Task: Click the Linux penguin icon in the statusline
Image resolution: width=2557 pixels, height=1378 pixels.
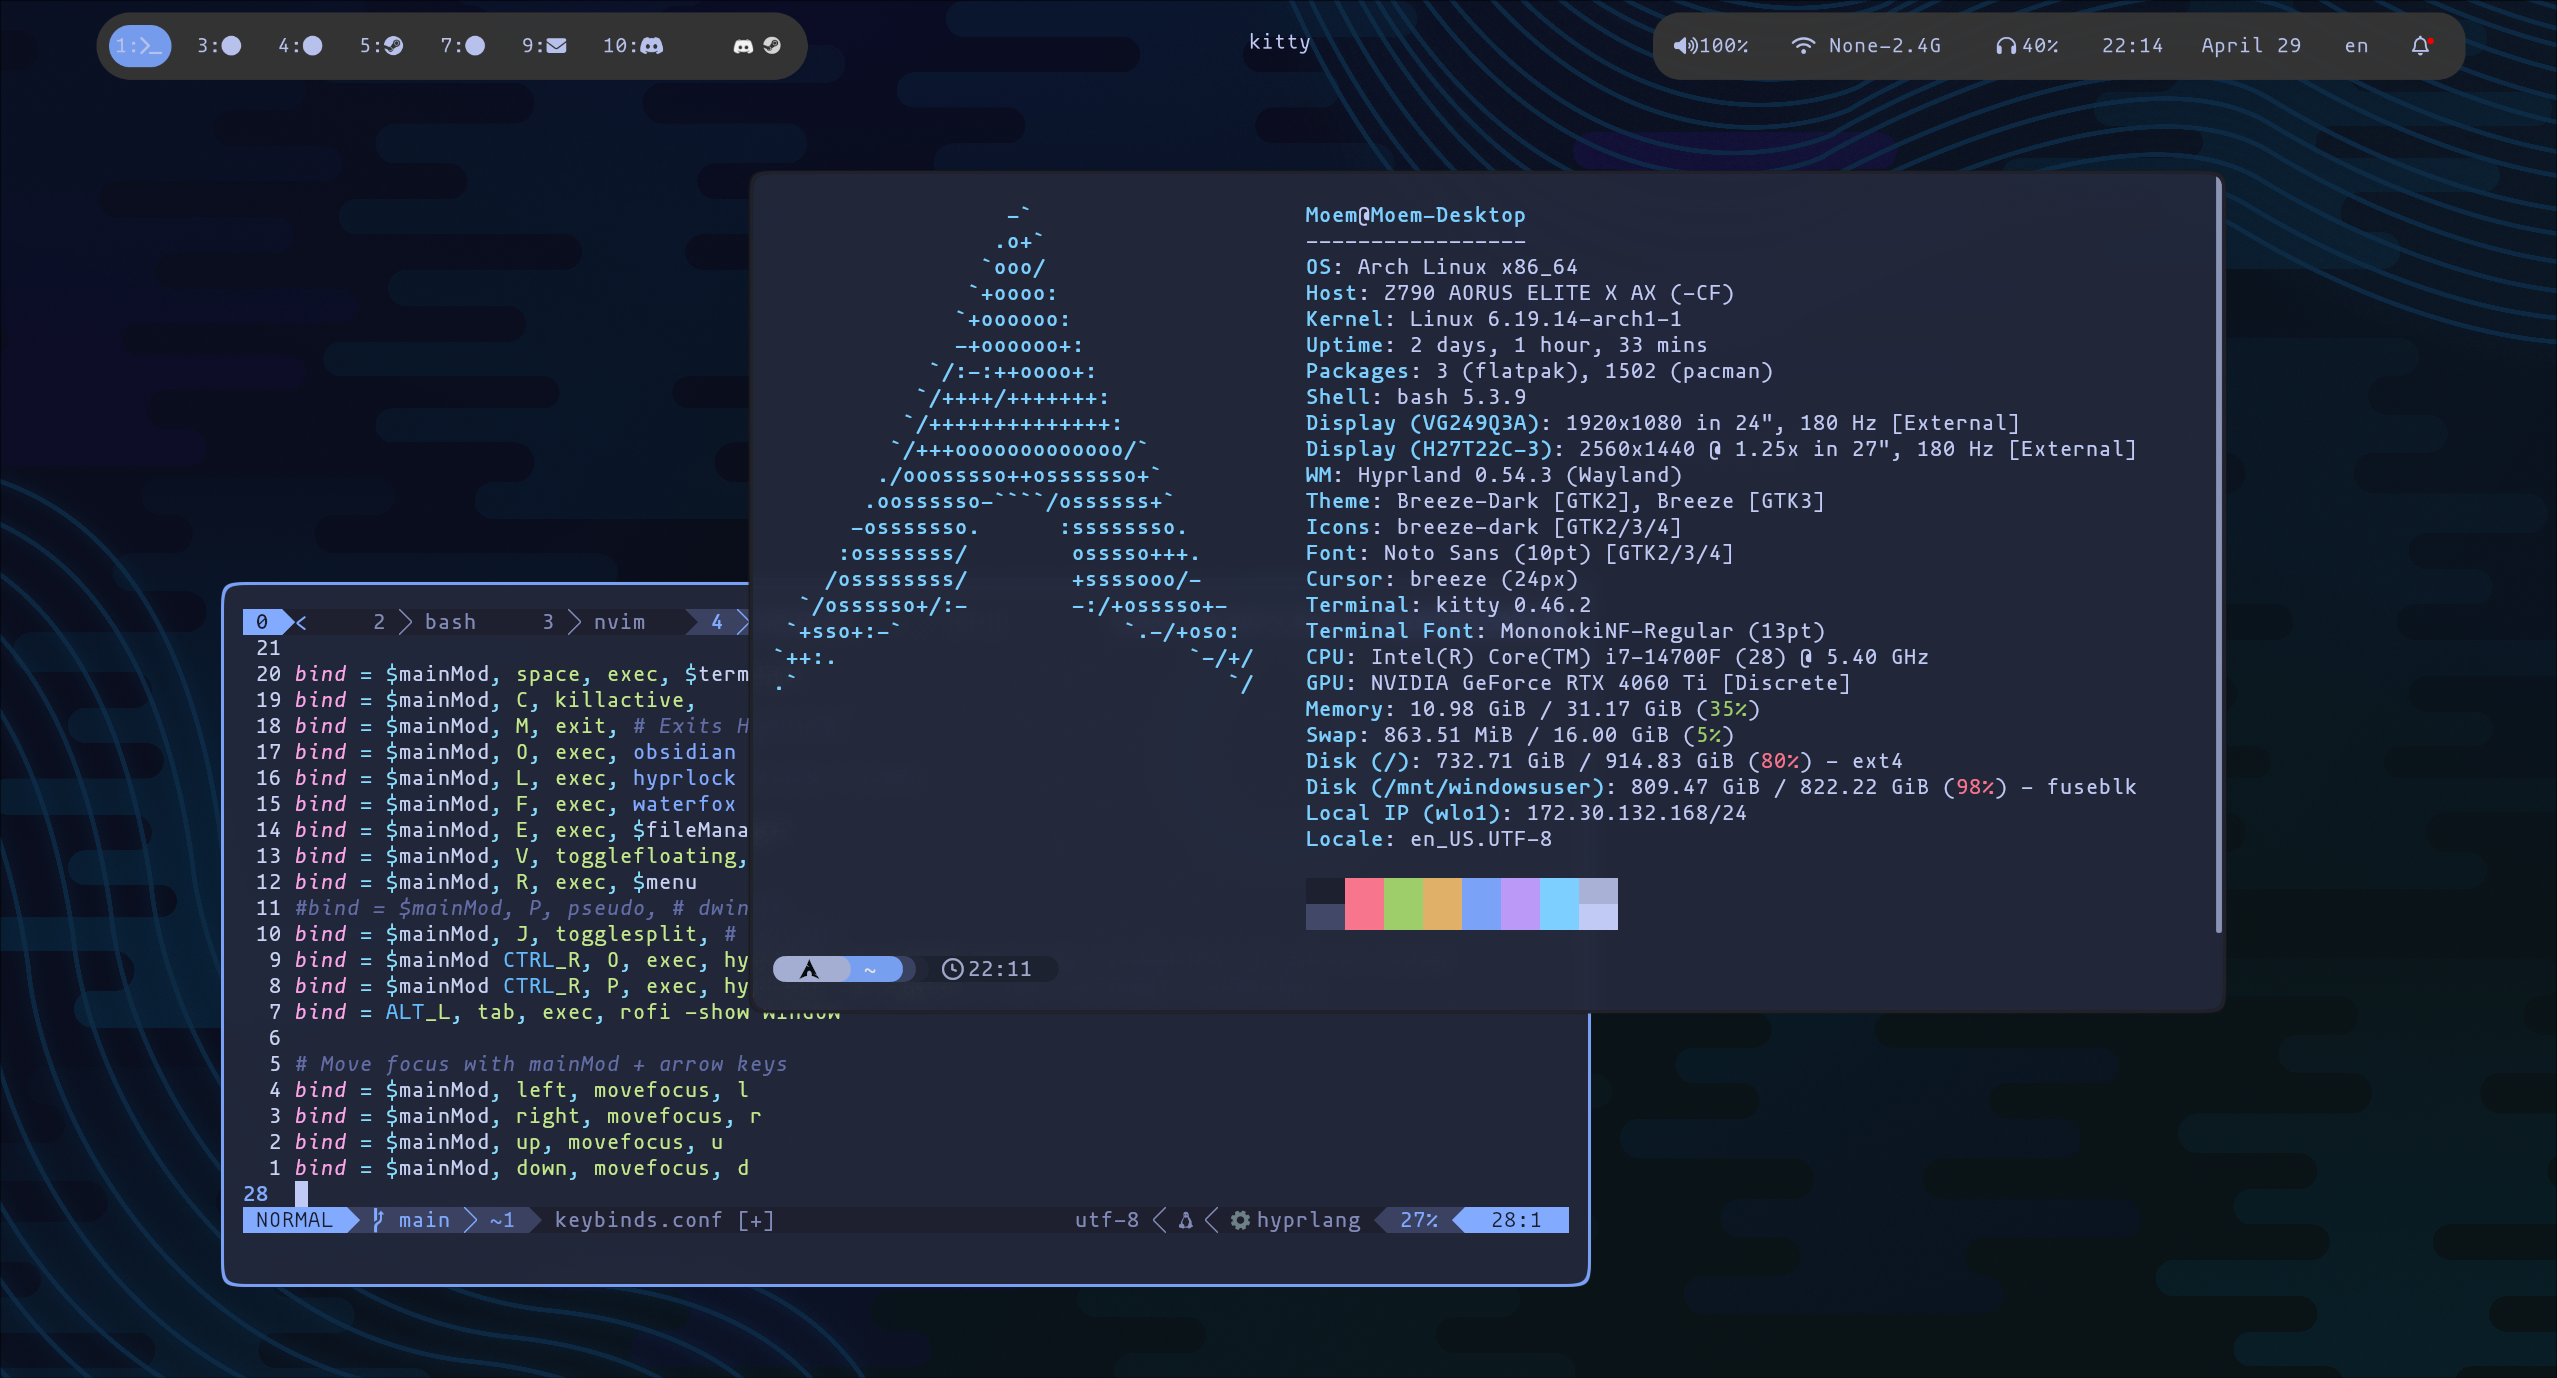Action: 1186,1220
